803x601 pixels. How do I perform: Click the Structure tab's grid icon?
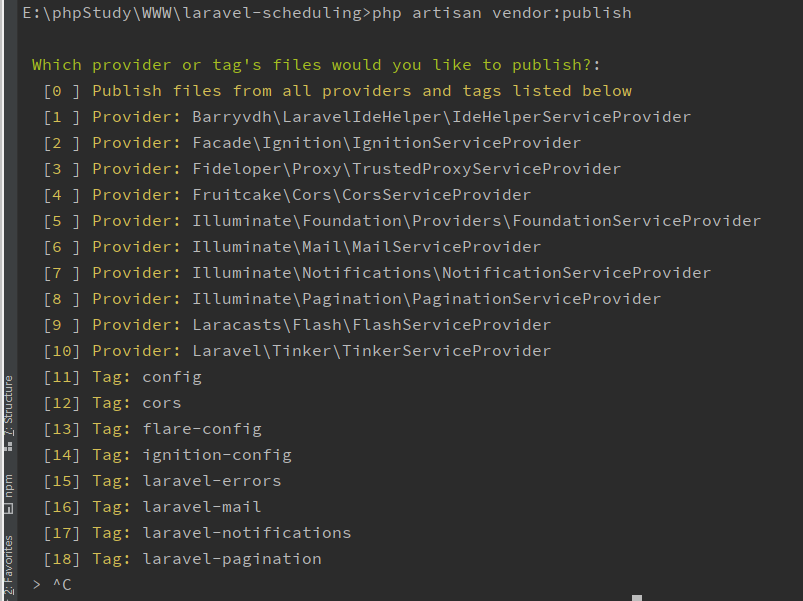coord(8,445)
